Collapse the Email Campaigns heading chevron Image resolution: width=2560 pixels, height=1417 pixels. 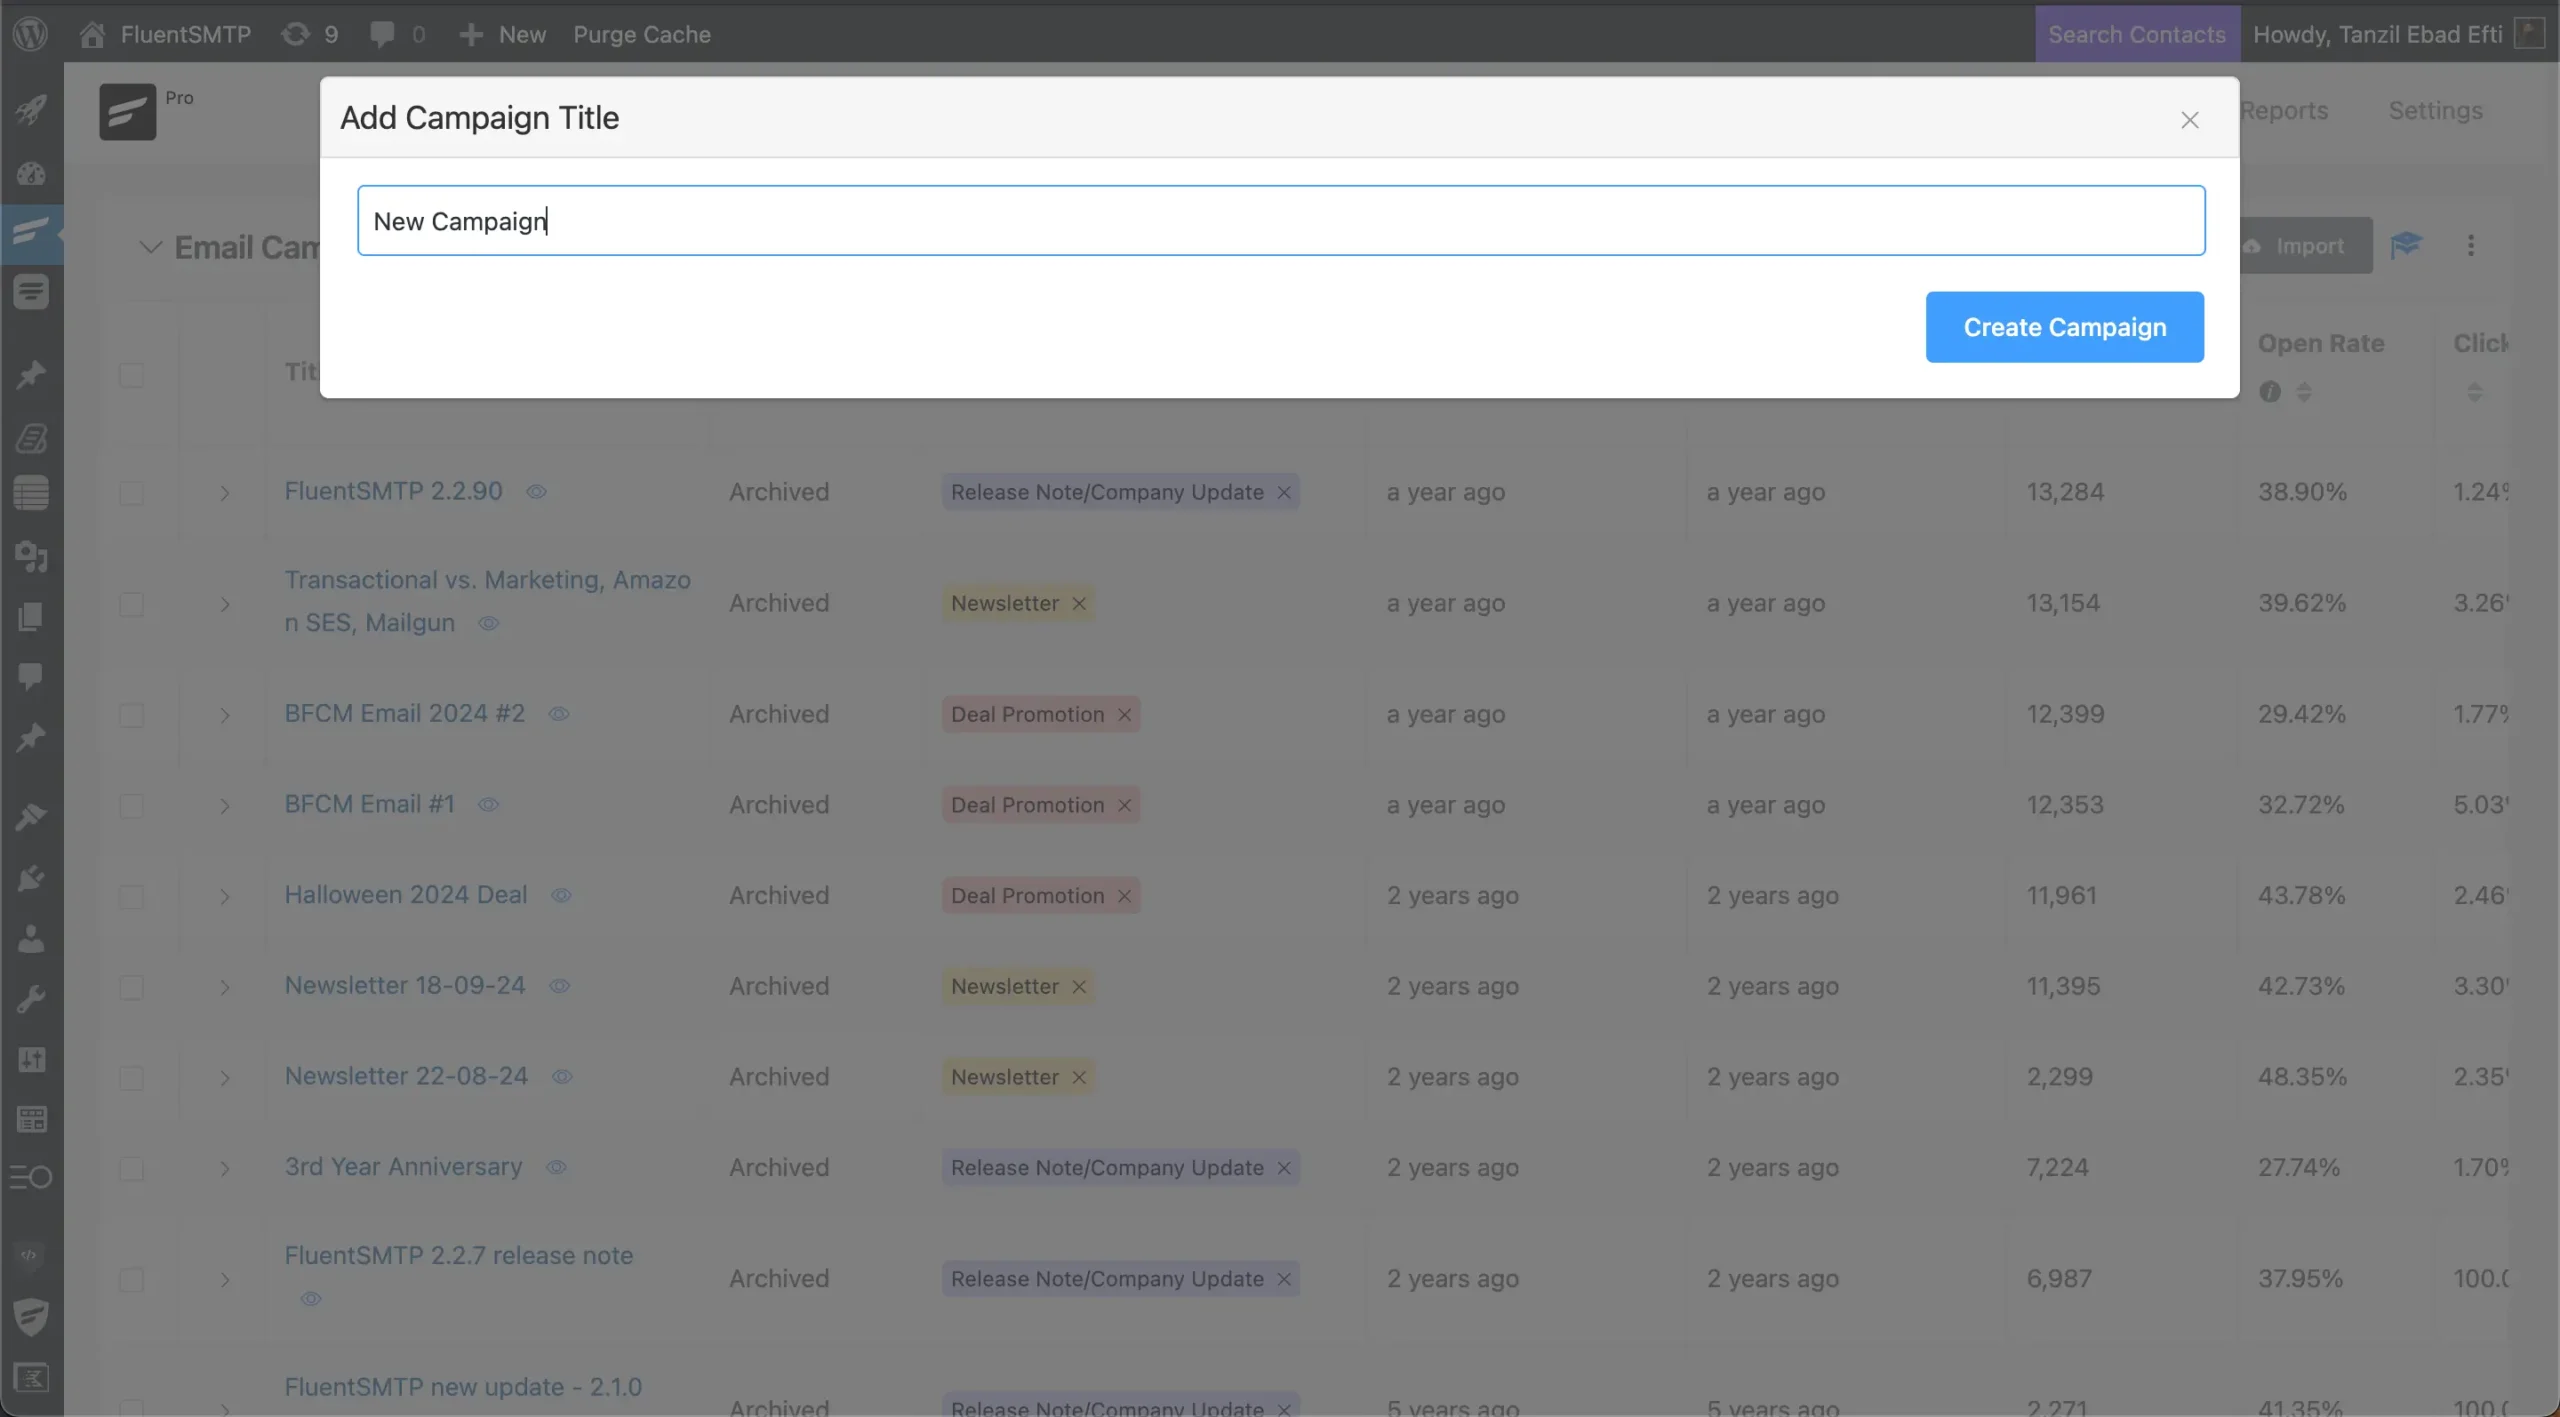[150, 247]
